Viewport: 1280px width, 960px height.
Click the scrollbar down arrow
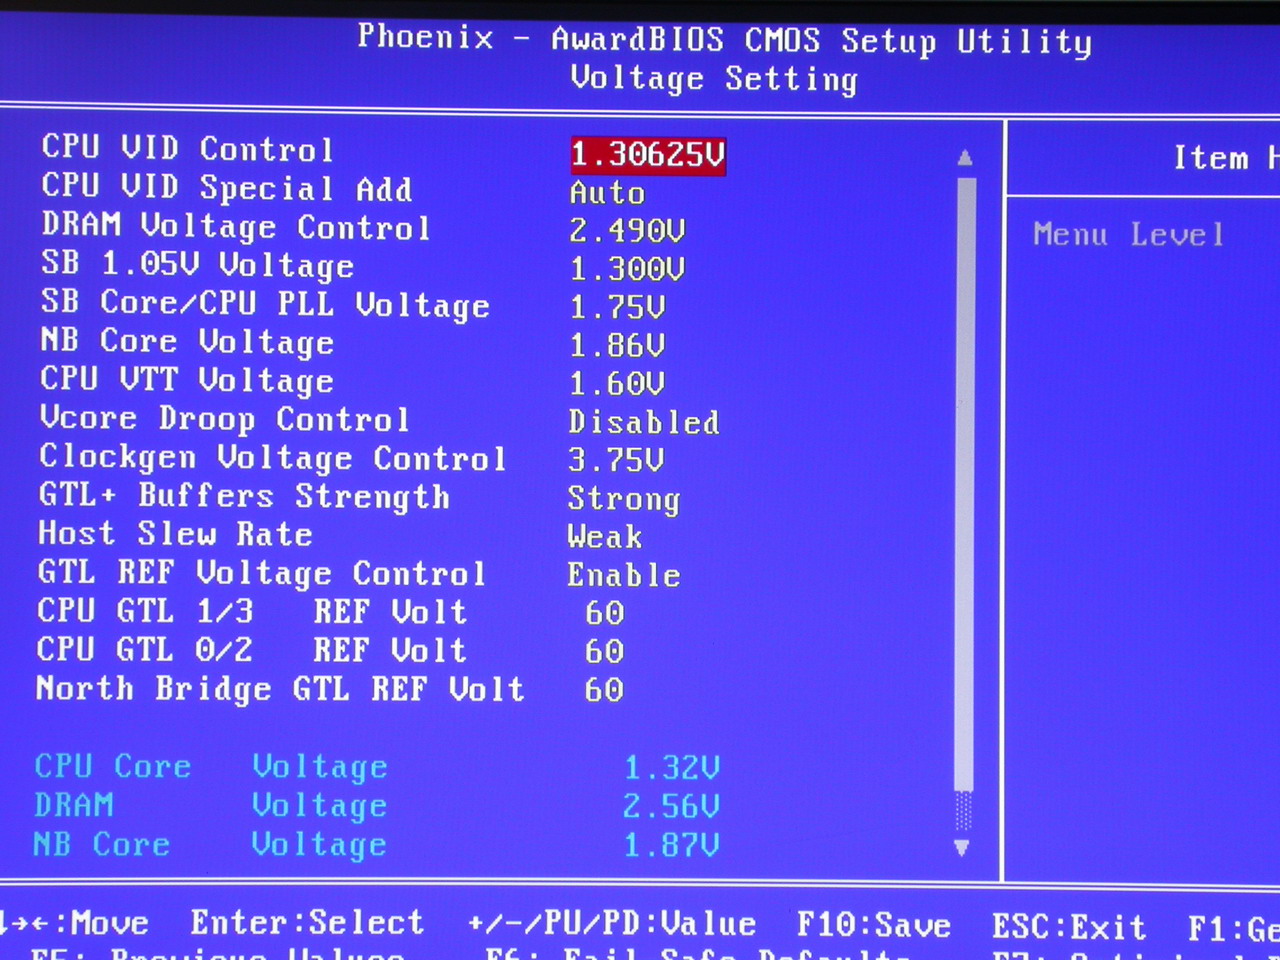click(x=962, y=848)
